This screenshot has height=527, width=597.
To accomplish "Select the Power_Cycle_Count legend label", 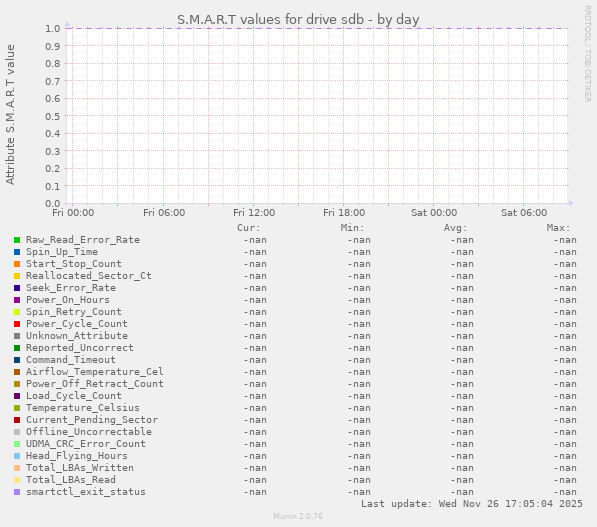I will (x=77, y=324).
